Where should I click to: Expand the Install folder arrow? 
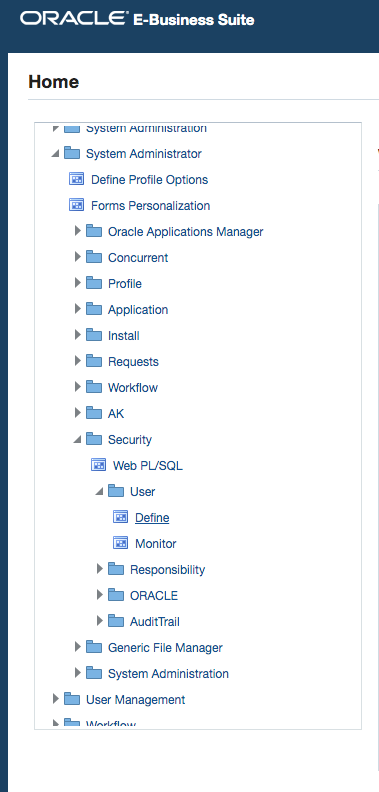77,335
